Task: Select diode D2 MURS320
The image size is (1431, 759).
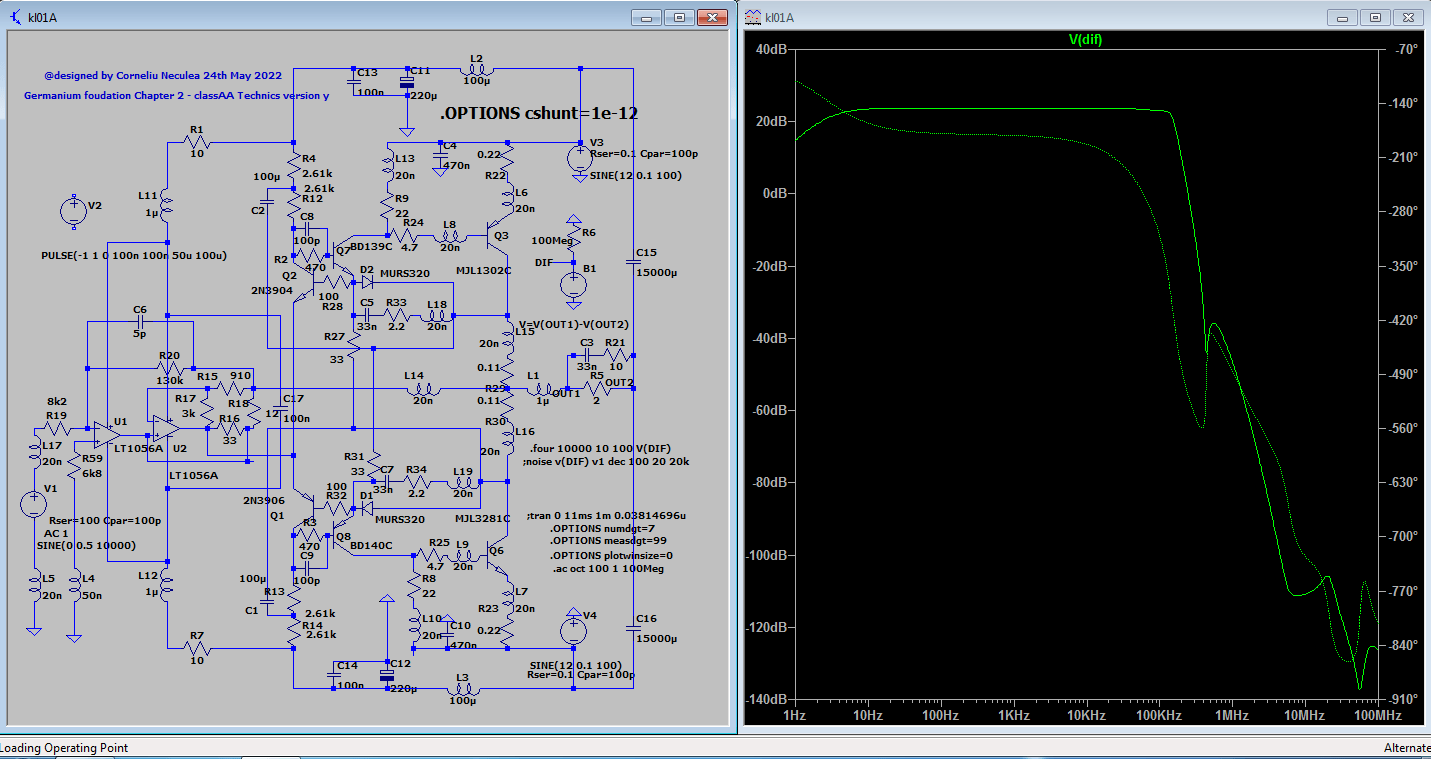Action: pos(367,282)
